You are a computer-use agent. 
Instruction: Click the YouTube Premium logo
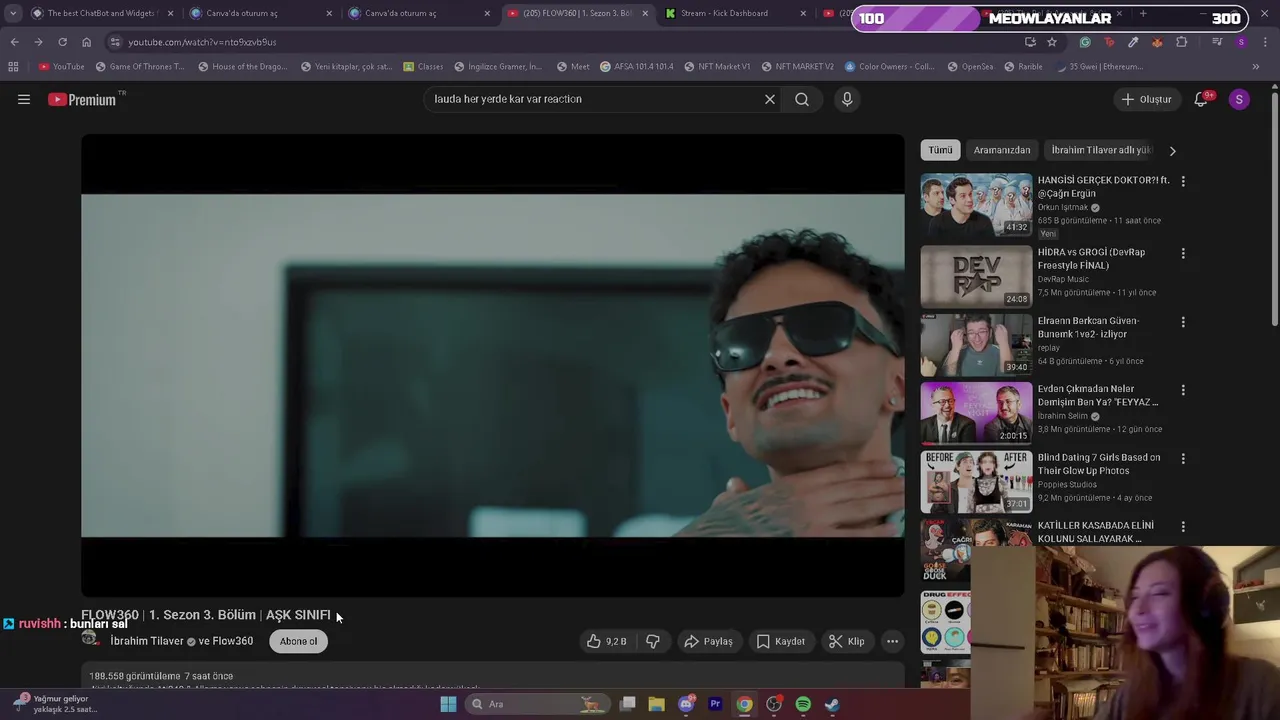(x=82, y=99)
